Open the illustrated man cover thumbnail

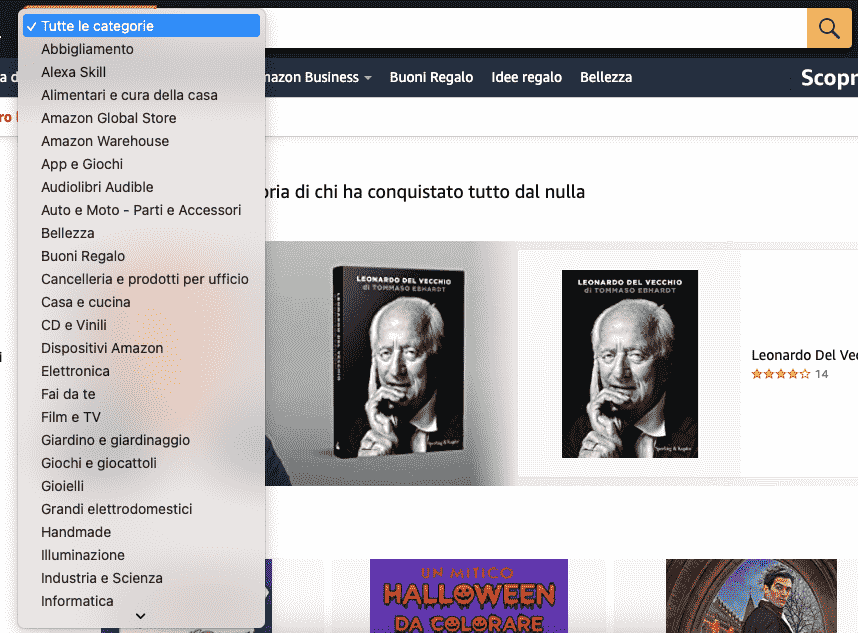coord(751,596)
